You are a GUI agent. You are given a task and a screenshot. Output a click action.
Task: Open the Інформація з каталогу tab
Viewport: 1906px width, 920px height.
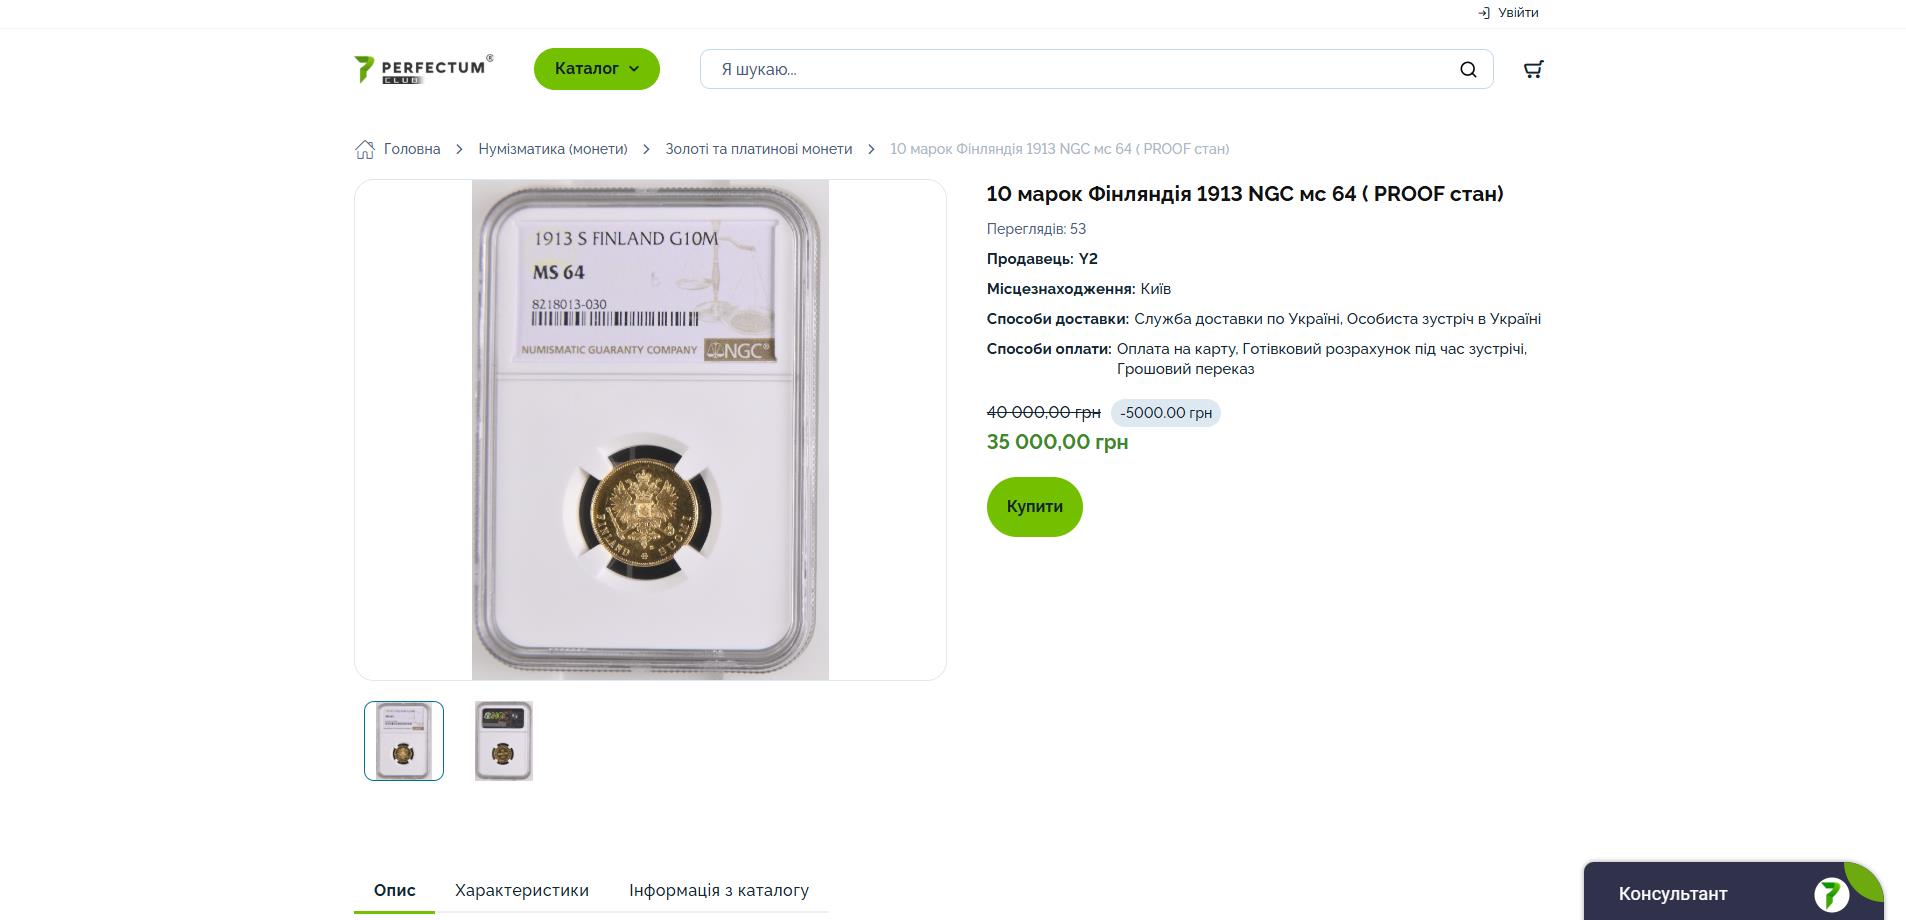click(x=719, y=890)
